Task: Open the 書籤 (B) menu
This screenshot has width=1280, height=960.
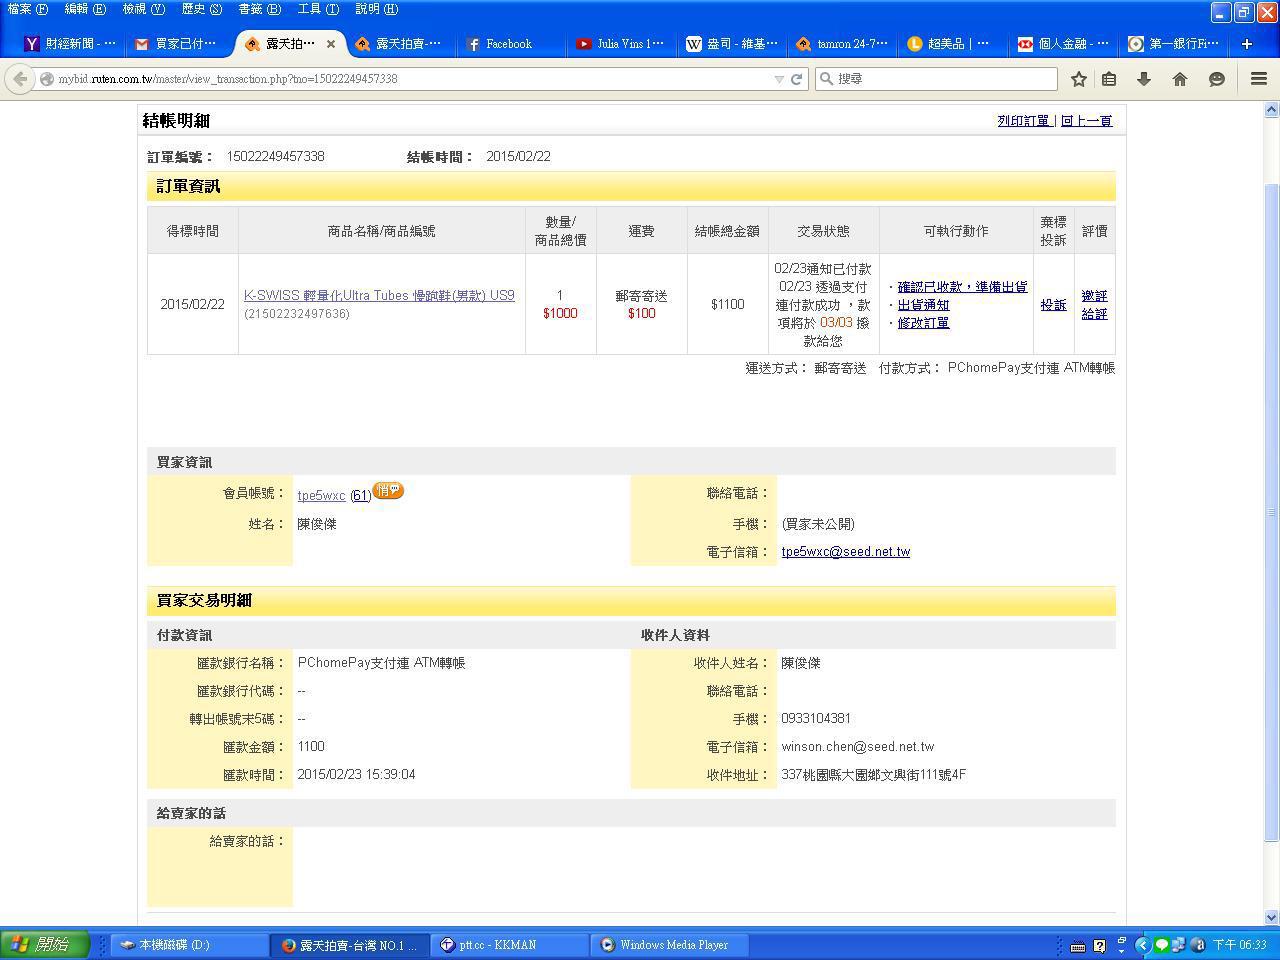Action: (259, 9)
